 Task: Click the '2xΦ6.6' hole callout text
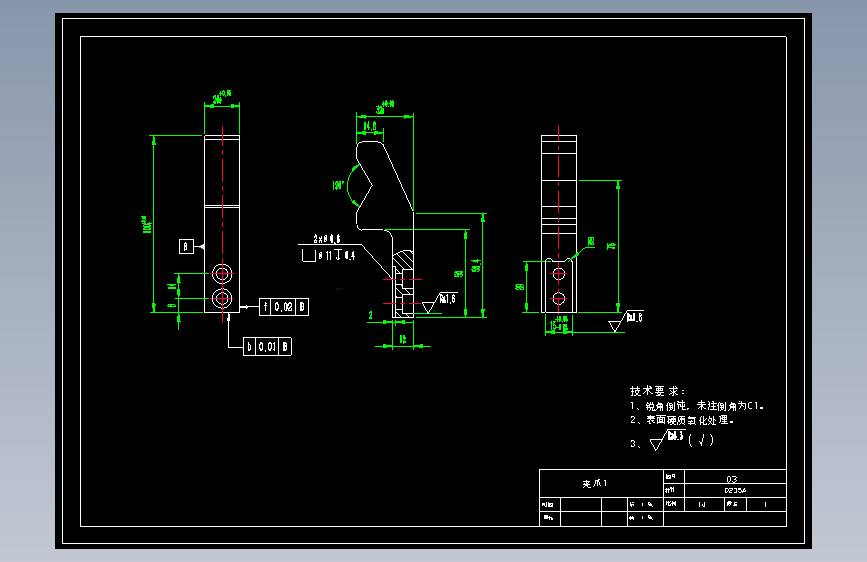tap(327, 239)
